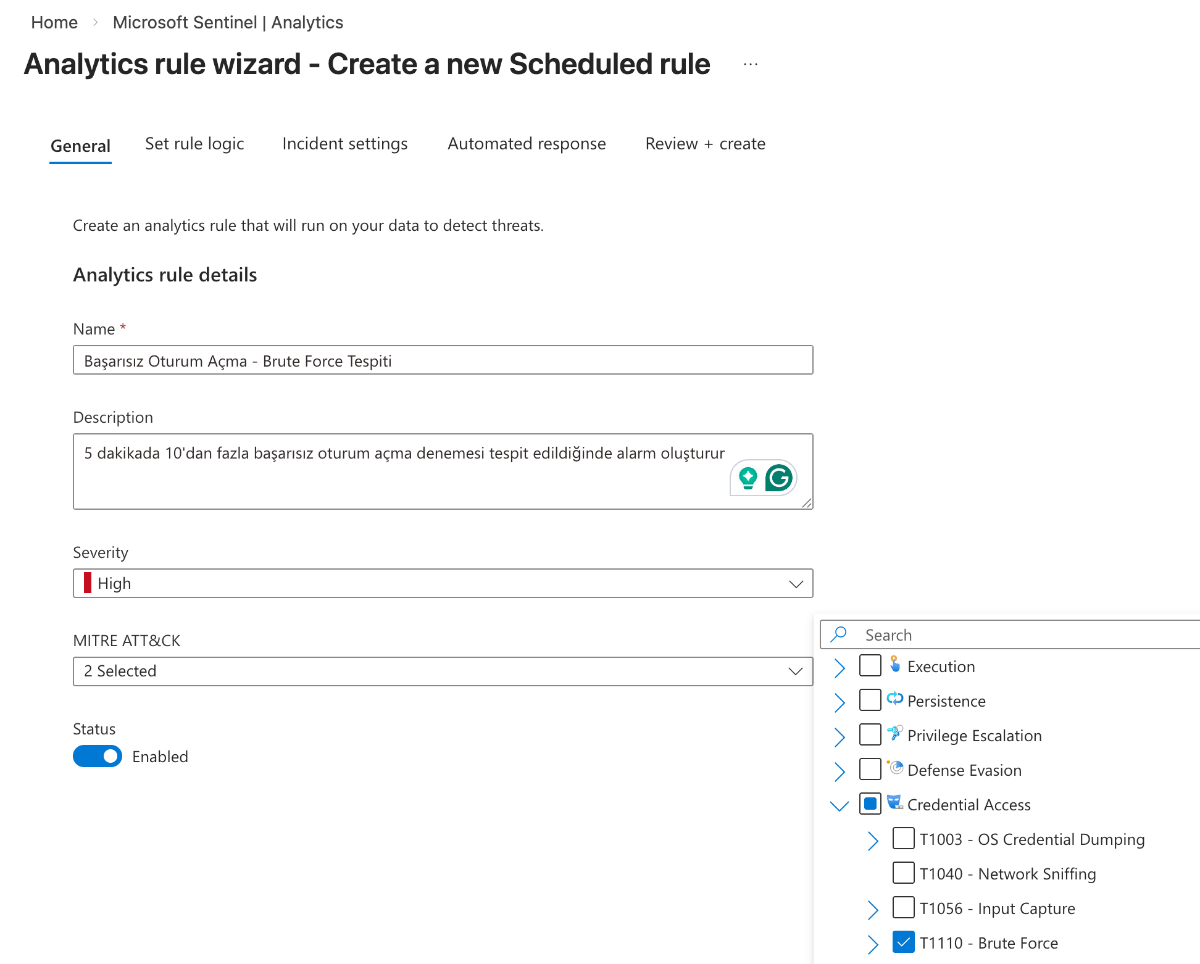Tick the T1003 - OS Credential Dumping checkbox
Viewport: 1200px width, 964px height.
pyautogui.click(x=903, y=839)
